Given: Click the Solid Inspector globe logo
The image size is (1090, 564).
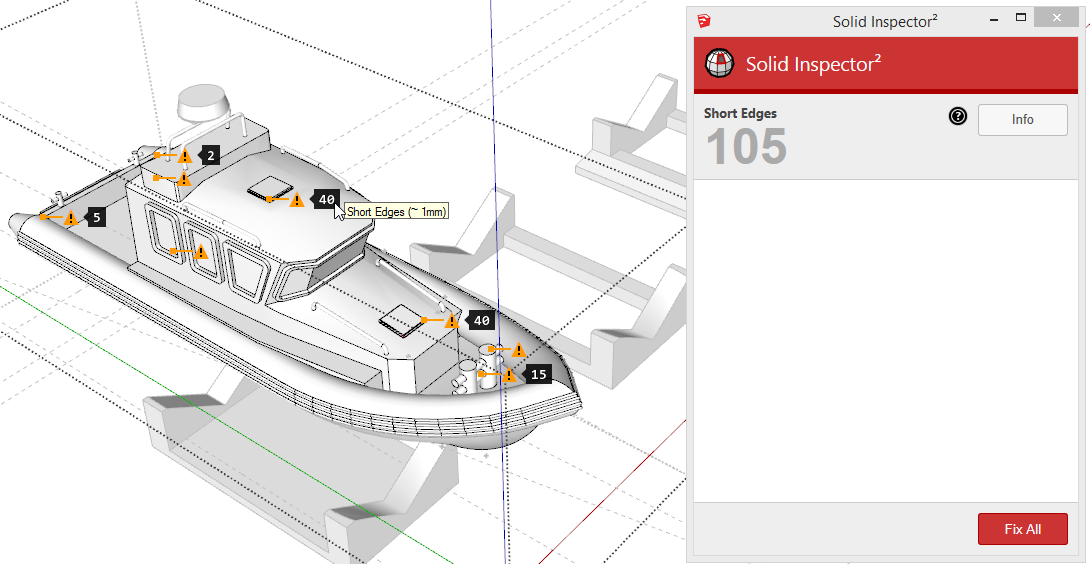Looking at the screenshot, I should tap(720, 64).
